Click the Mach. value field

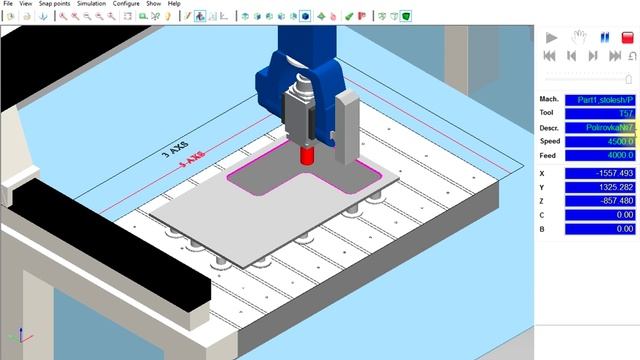click(600, 100)
